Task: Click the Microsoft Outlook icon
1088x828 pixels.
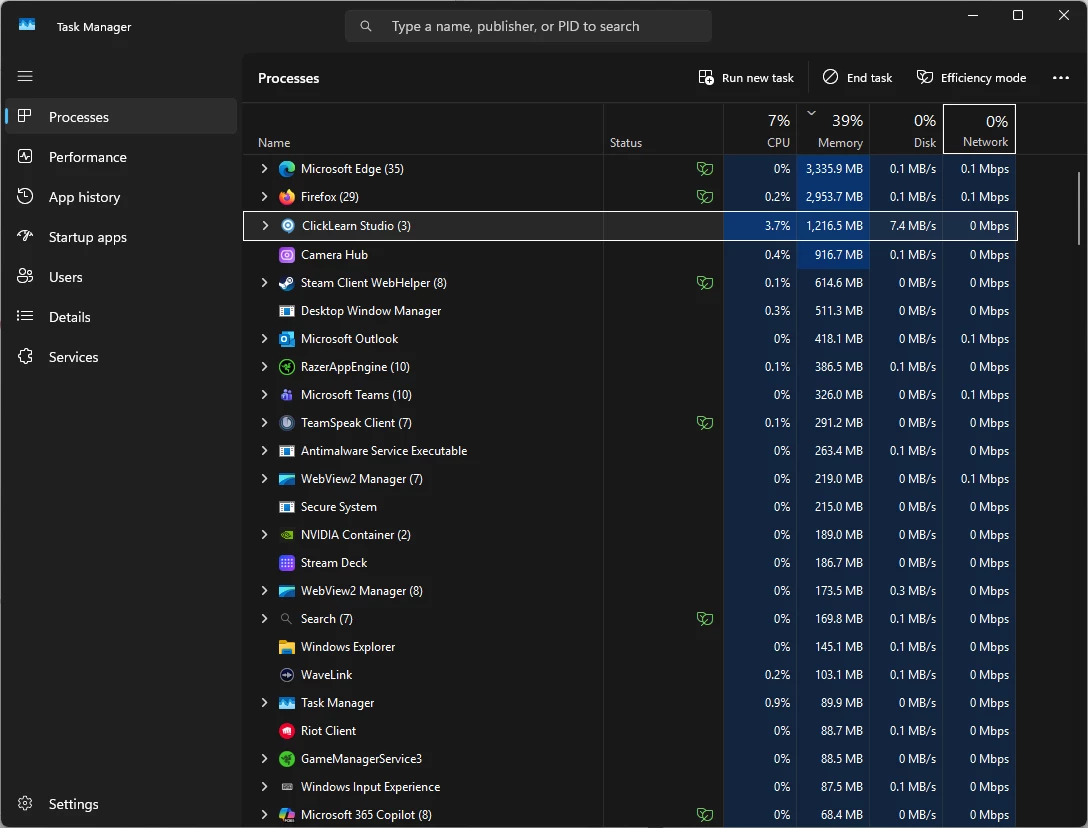Action: click(287, 339)
